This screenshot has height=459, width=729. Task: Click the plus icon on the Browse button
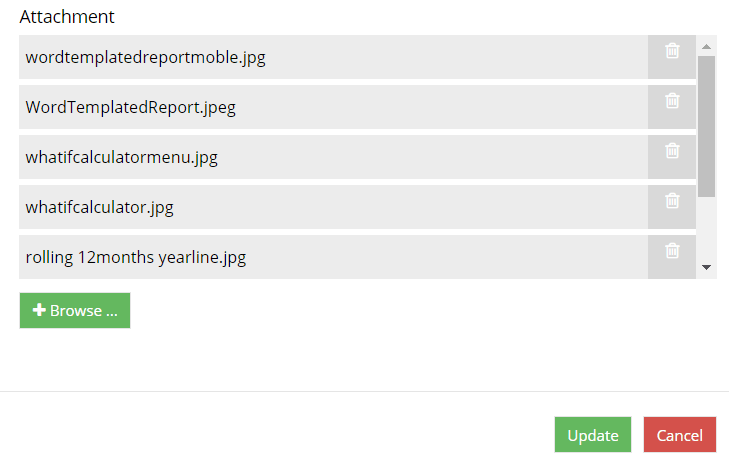pos(39,310)
